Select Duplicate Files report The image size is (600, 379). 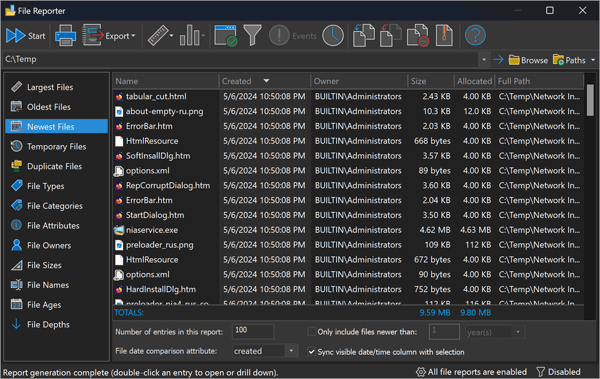(x=57, y=166)
